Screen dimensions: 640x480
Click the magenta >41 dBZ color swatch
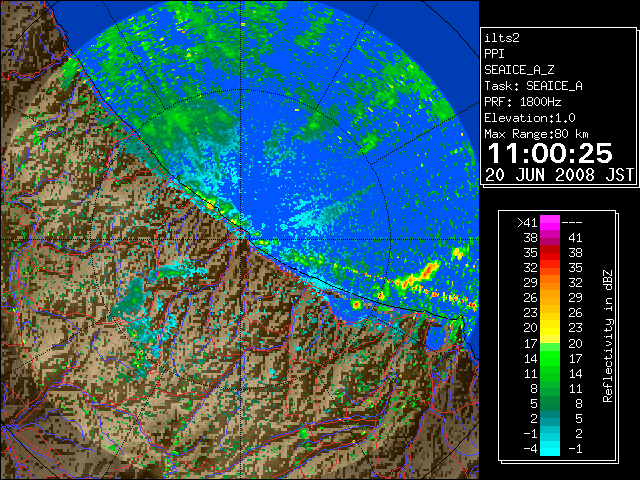(550, 222)
